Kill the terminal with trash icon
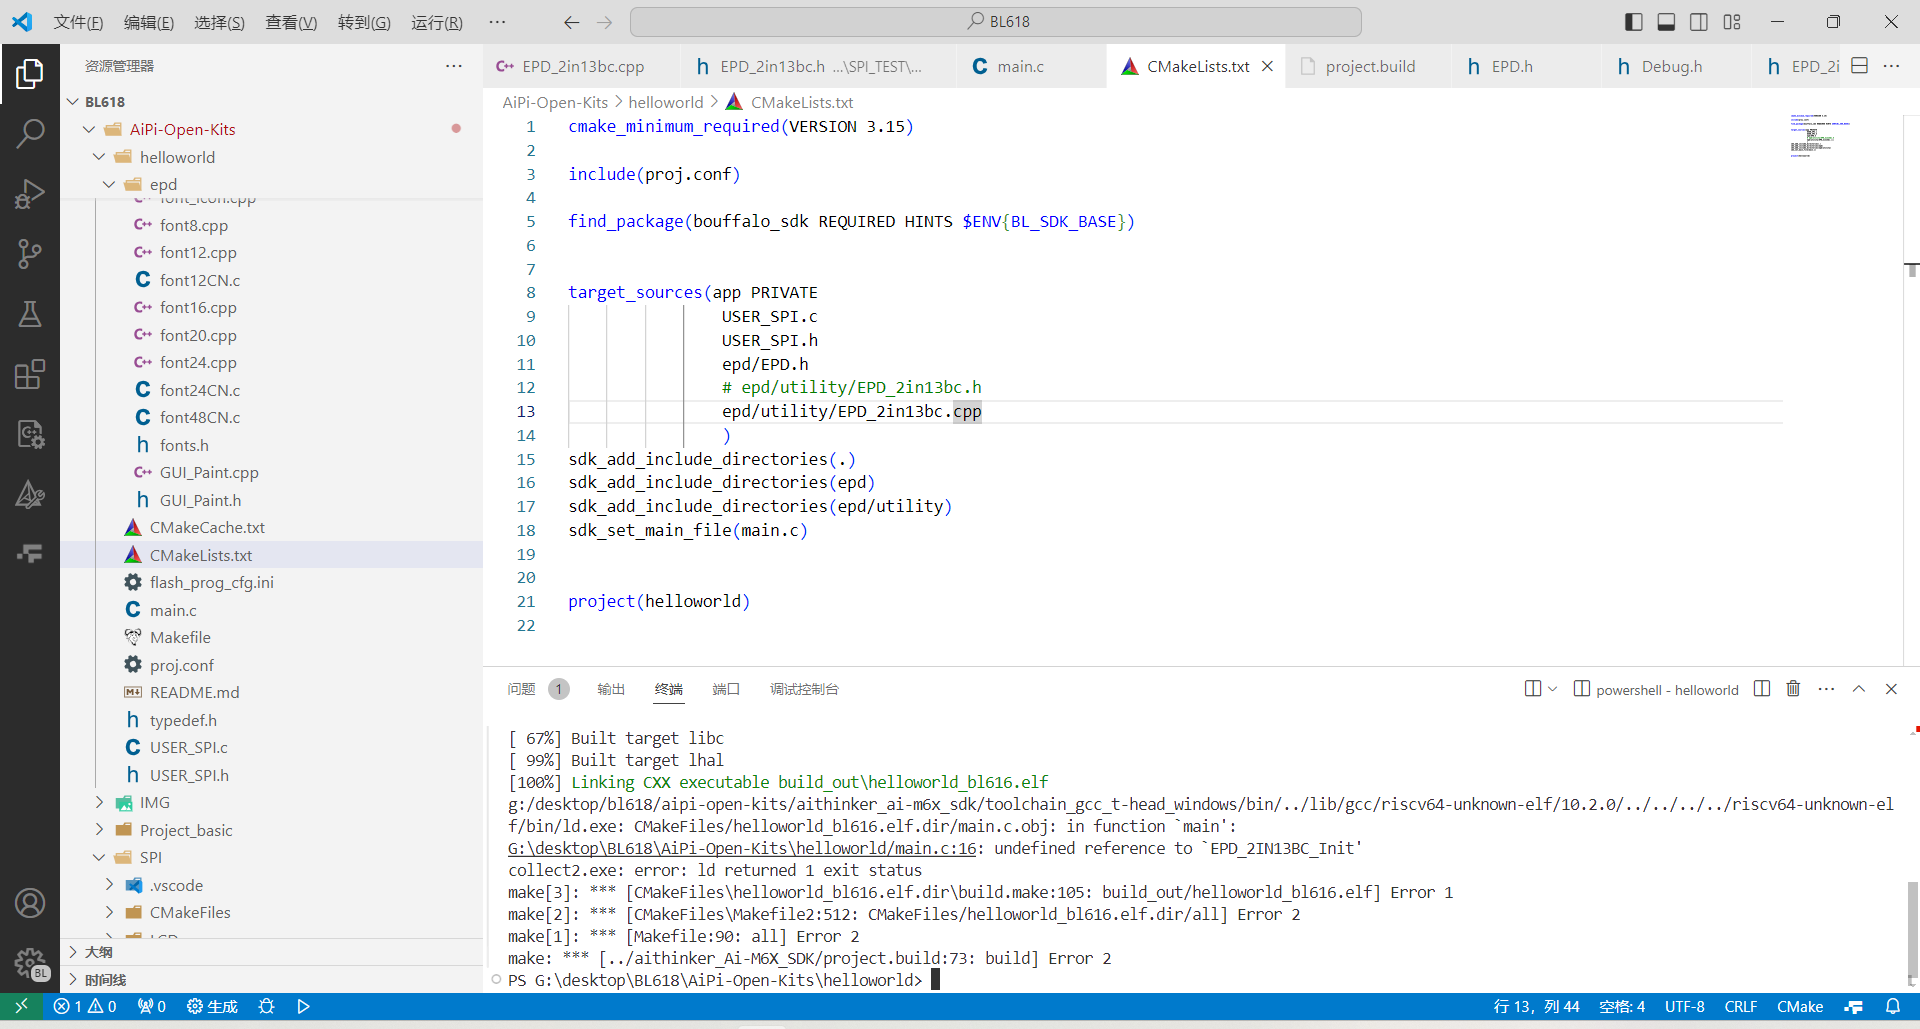Viewport: 1920px width, 1029px height. click(1793, 689)
